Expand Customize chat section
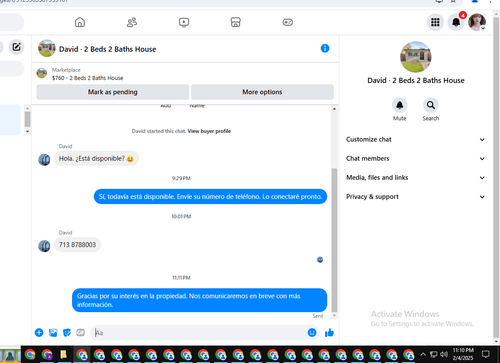This screenshot has width=500, height=363. point(415,139)
